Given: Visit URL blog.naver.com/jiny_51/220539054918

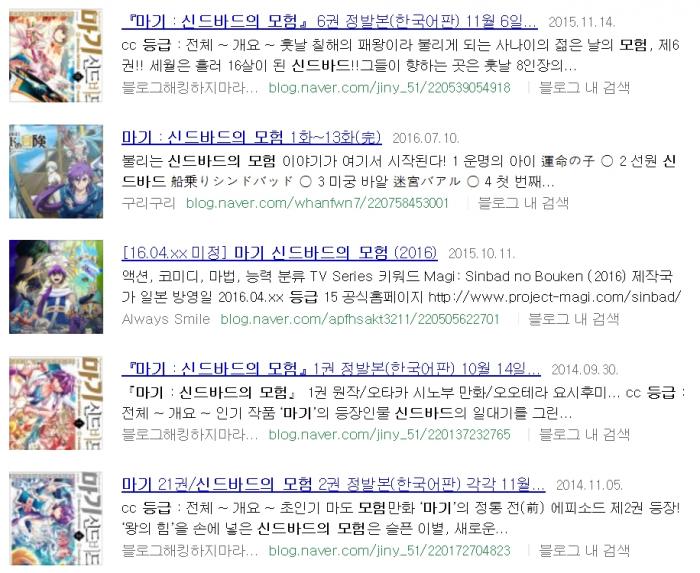Looking at the screenshot, I should click(x=389, y=87).
